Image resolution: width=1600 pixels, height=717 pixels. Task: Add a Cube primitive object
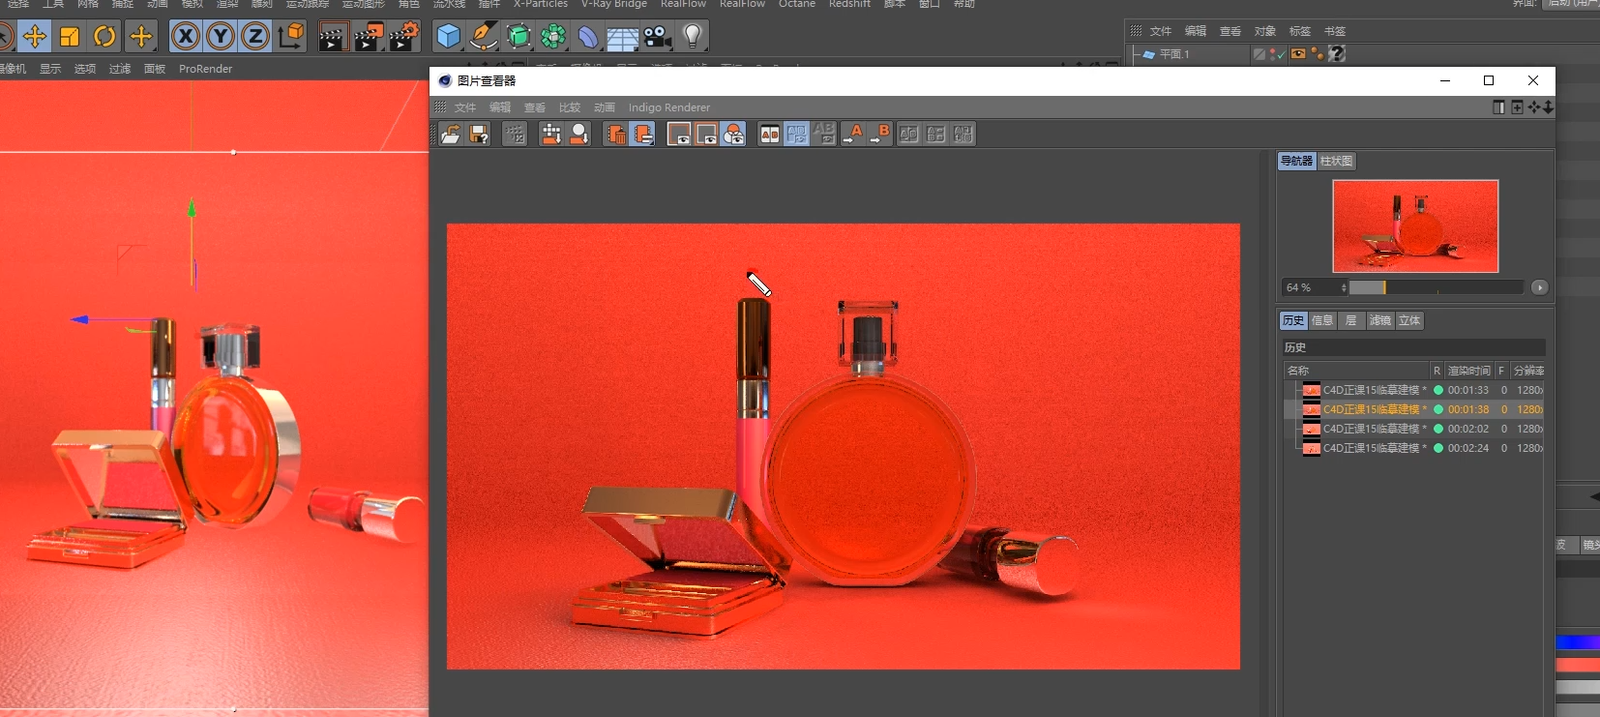449,37
